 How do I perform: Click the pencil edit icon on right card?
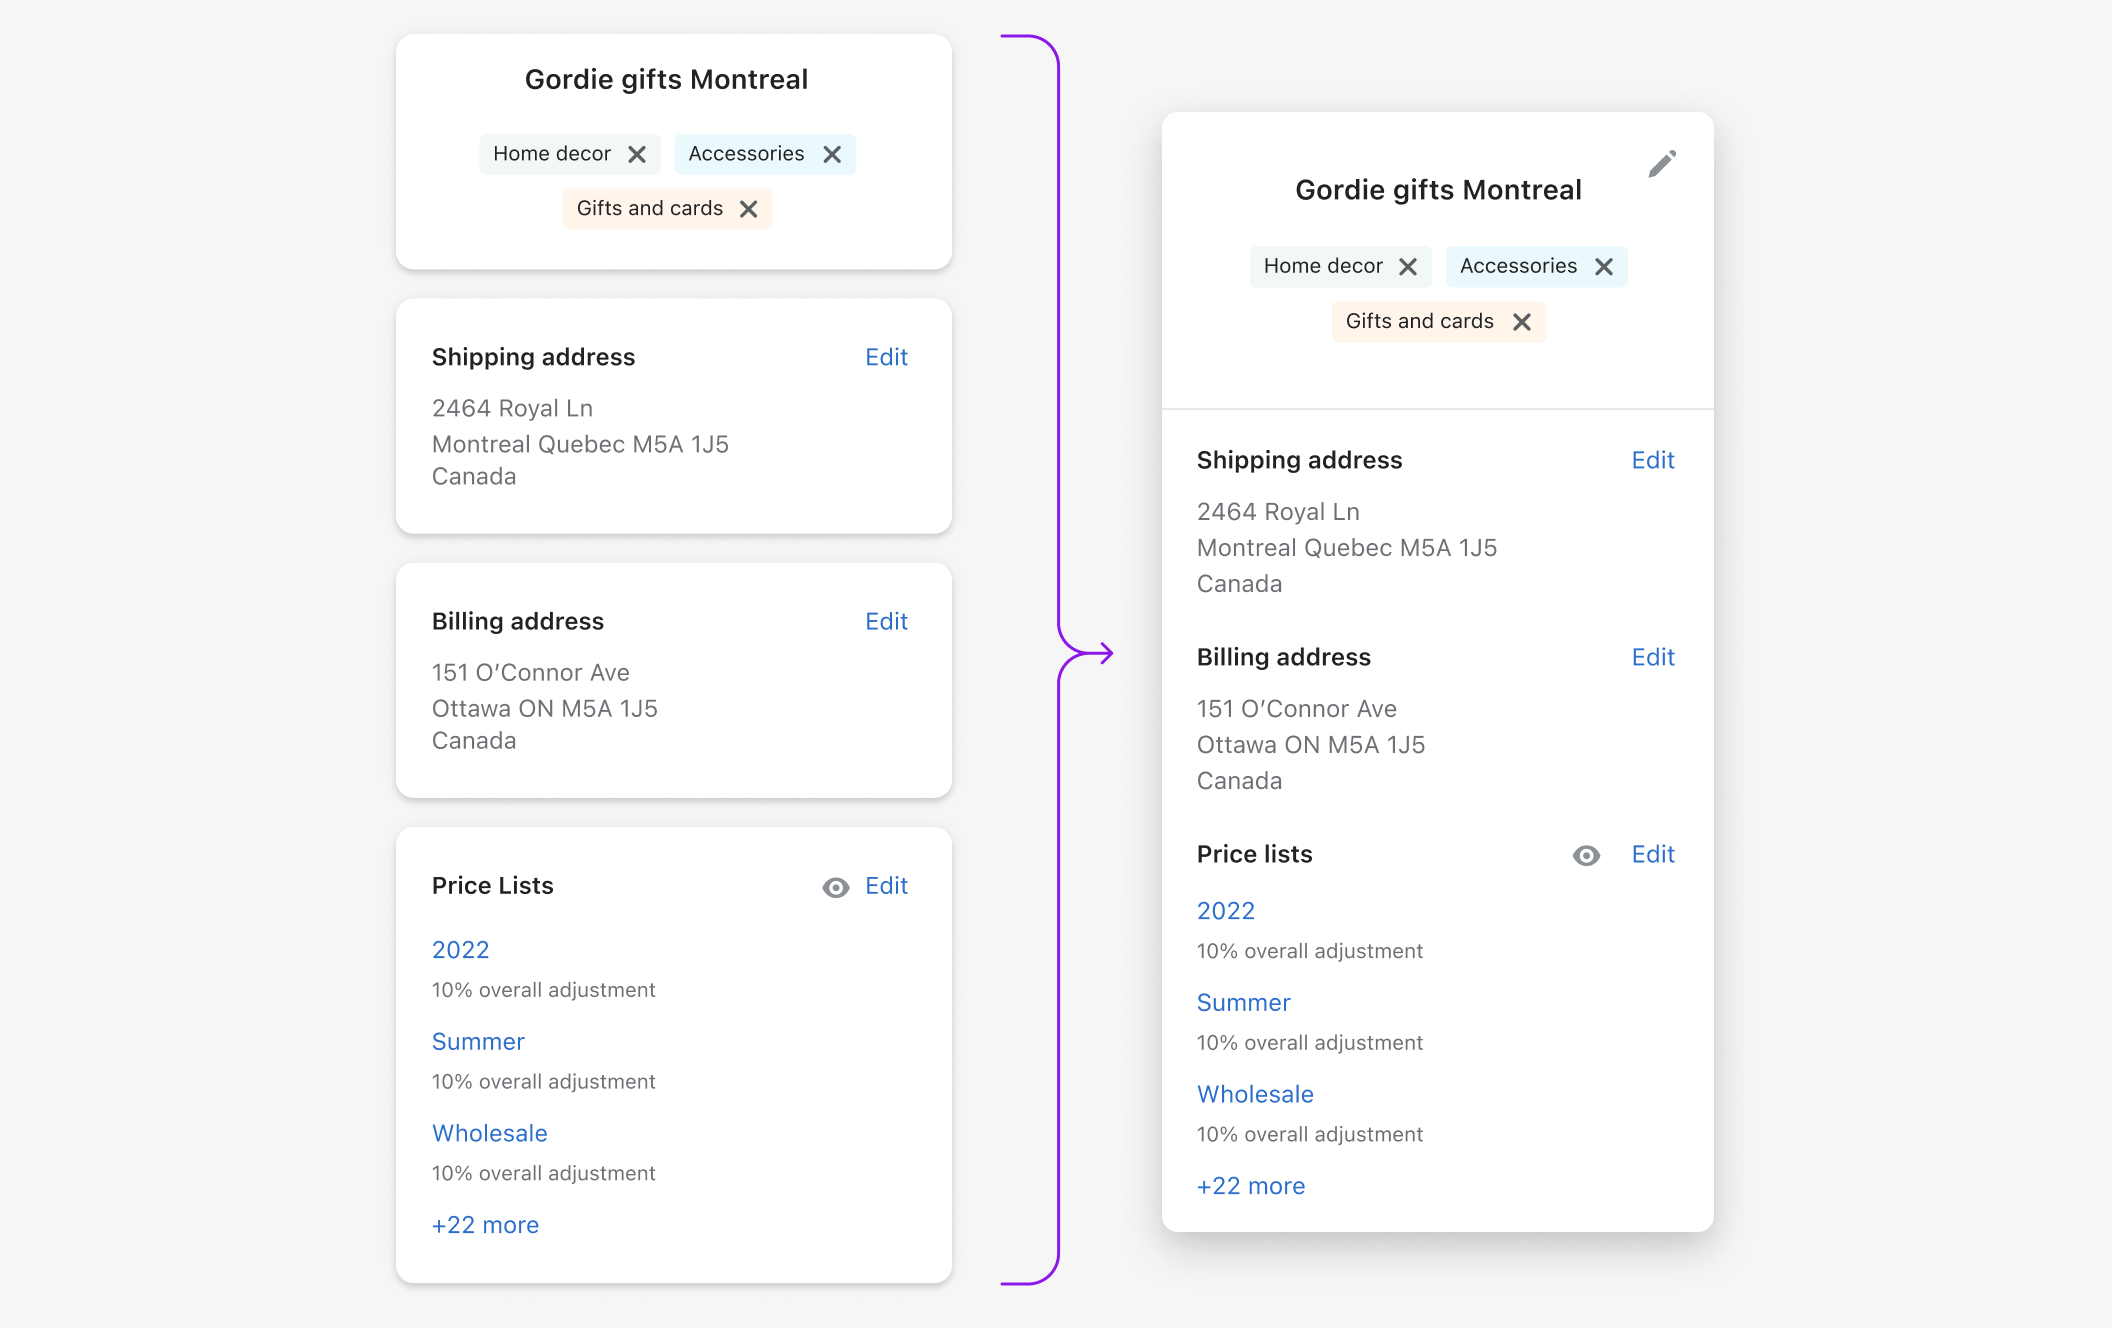point(1662,164)
